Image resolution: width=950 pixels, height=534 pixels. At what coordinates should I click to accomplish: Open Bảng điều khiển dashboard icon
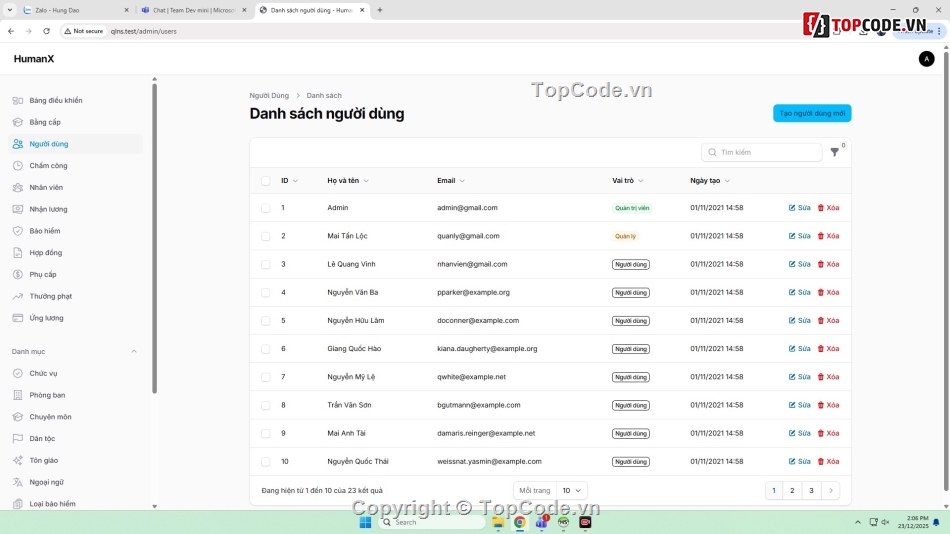click(x=18, y=101)
